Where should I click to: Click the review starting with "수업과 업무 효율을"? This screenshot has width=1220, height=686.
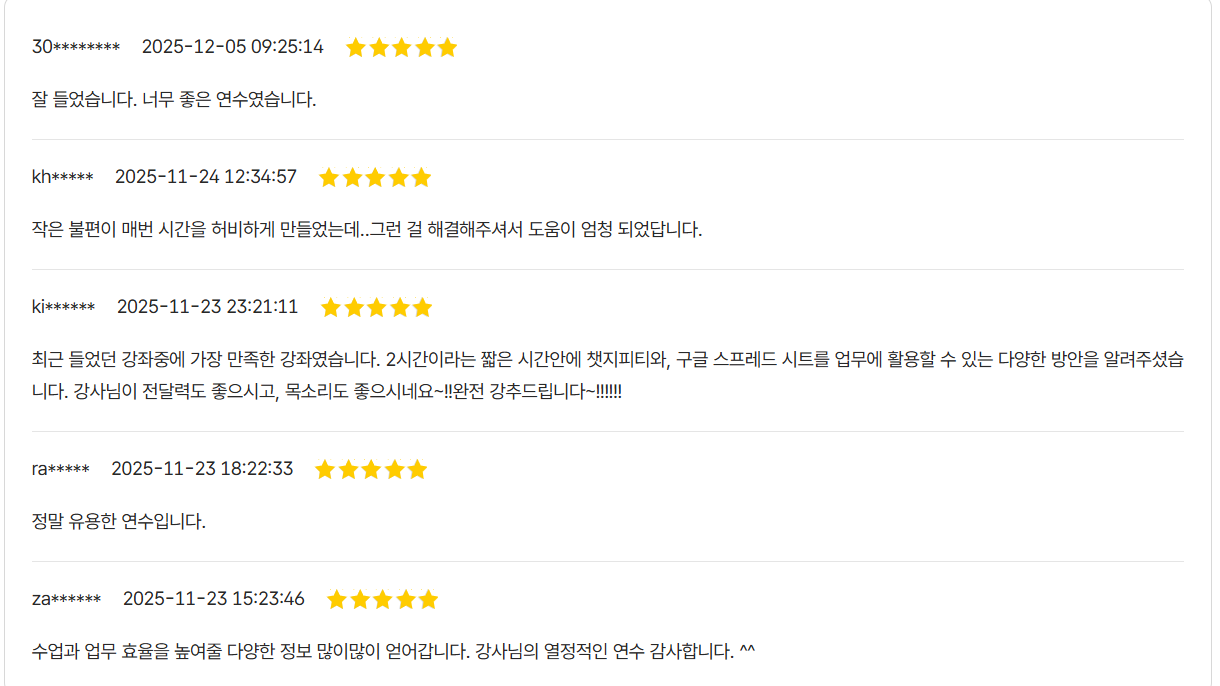point(393,651)
